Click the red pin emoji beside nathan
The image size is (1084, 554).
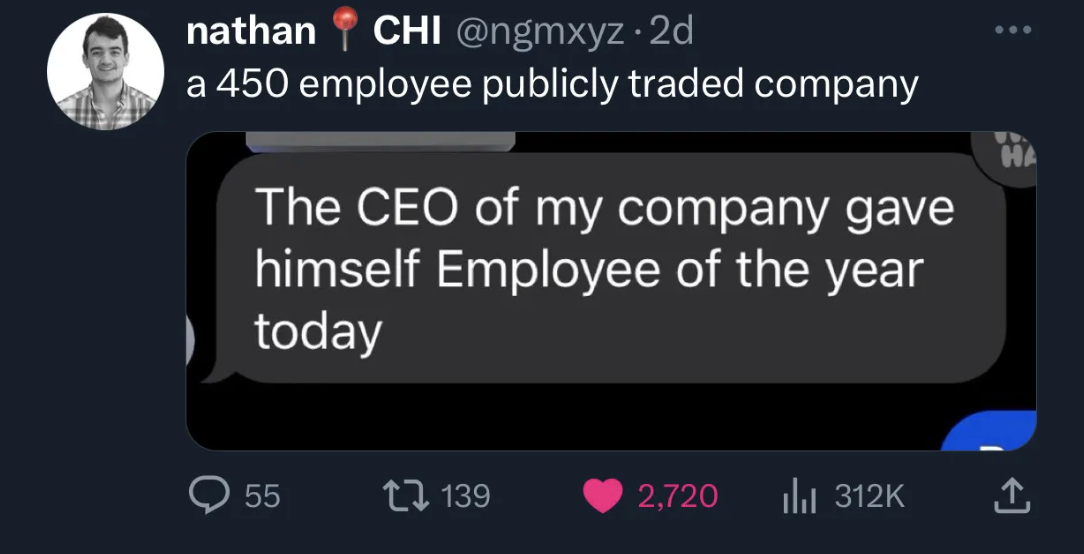click(345, 33)
